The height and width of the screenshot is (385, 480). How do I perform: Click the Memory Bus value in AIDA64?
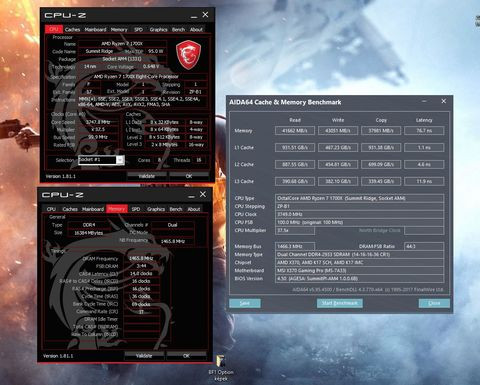pos(295,246)
